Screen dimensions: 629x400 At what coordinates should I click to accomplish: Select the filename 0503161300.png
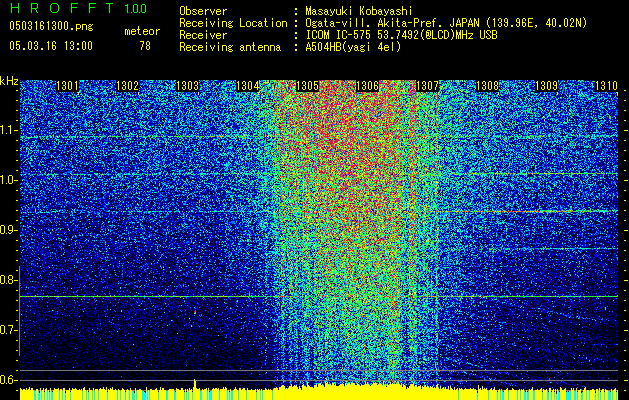(x=51, y=26)
